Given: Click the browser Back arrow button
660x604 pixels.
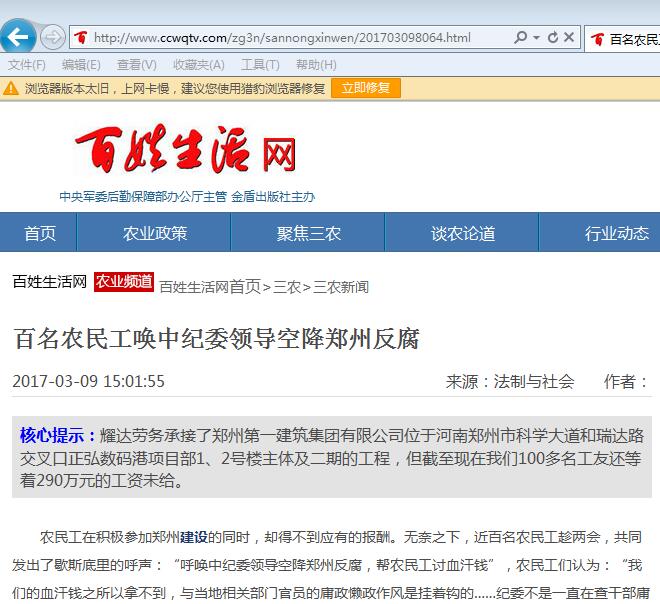Looking at the screenshot, I should click(x=18, y=38).
